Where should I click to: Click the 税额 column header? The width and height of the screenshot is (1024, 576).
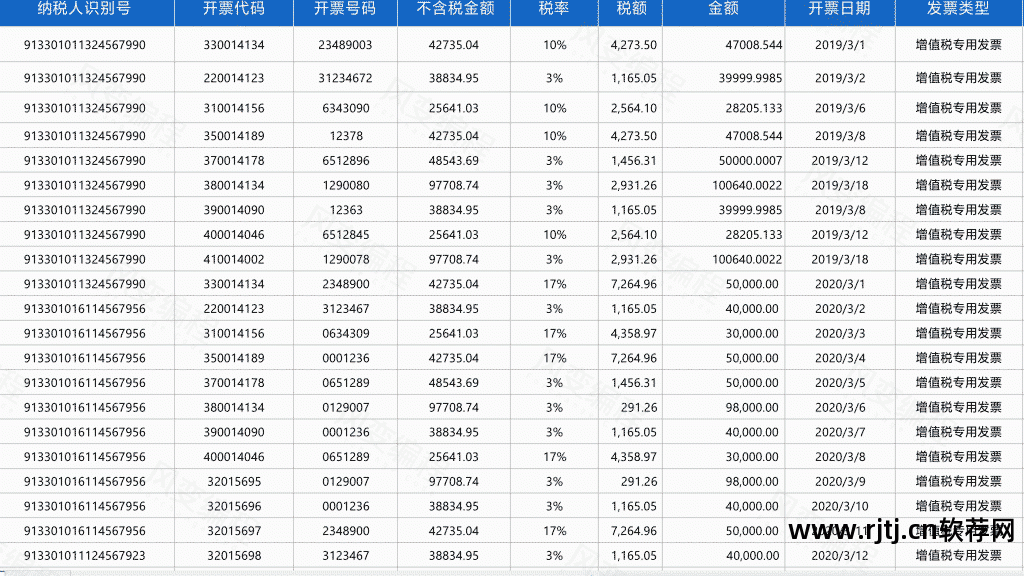point(632,8)
